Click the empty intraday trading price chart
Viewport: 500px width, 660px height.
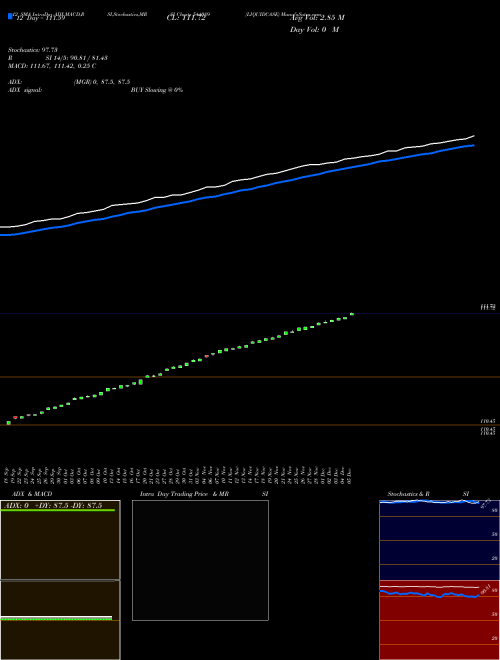coord(200,560)
